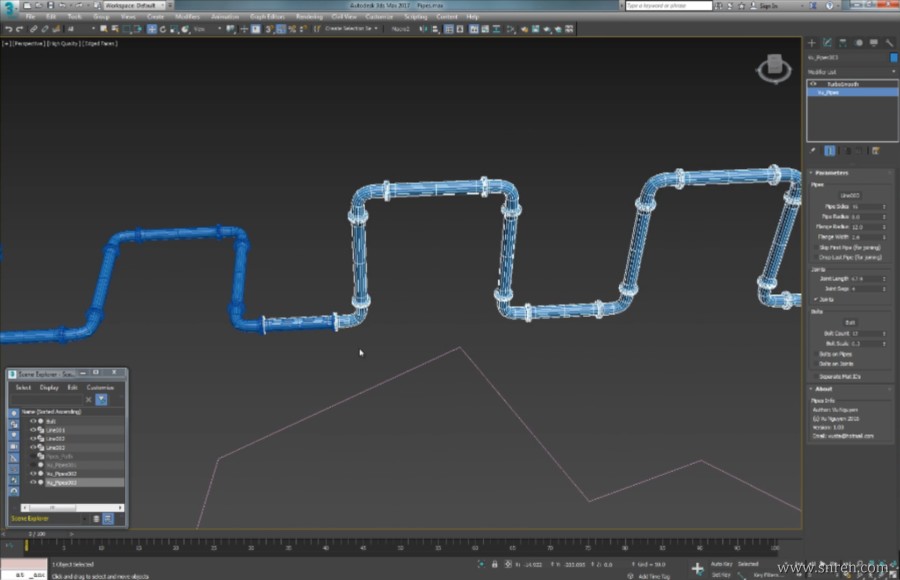Click the Pin Stack icon
The height and width of the screenshot is (580, 900).
(813, 150)
